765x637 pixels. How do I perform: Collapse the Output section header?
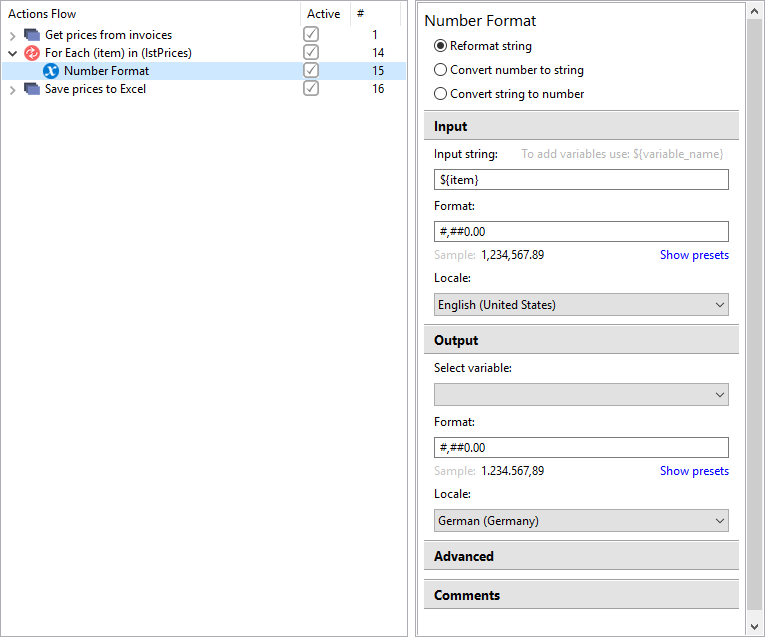(581, 340)
